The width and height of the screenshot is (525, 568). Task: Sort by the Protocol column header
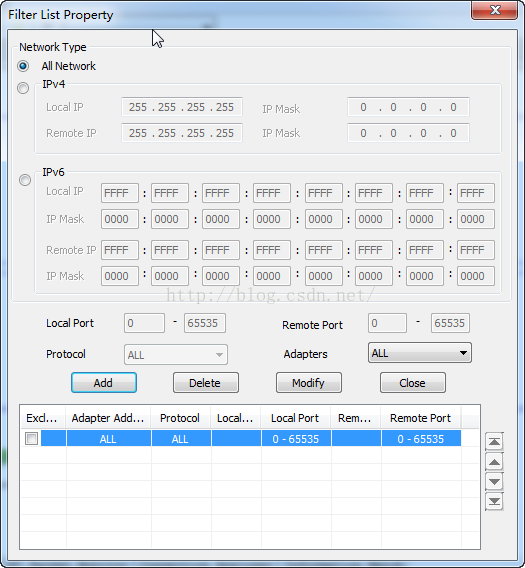click(180, 418)
